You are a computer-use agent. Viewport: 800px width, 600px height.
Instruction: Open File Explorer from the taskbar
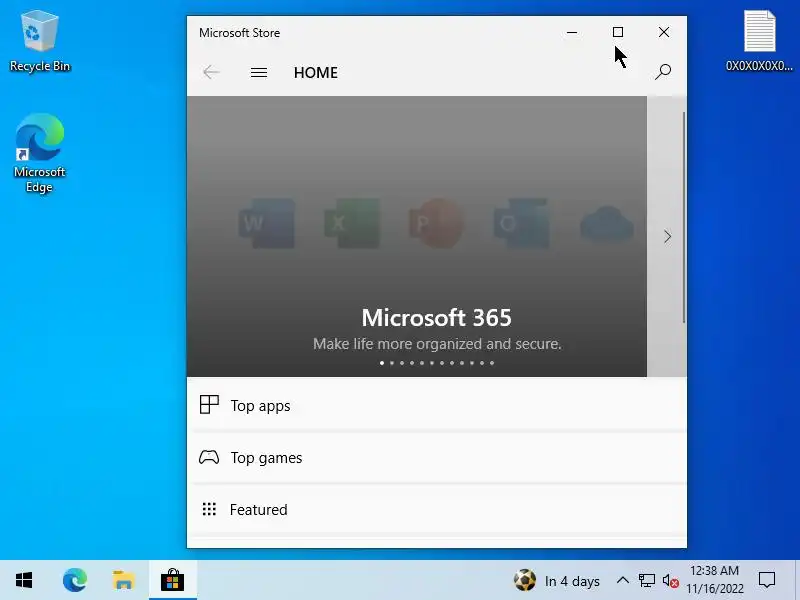[x=123, y=580]
